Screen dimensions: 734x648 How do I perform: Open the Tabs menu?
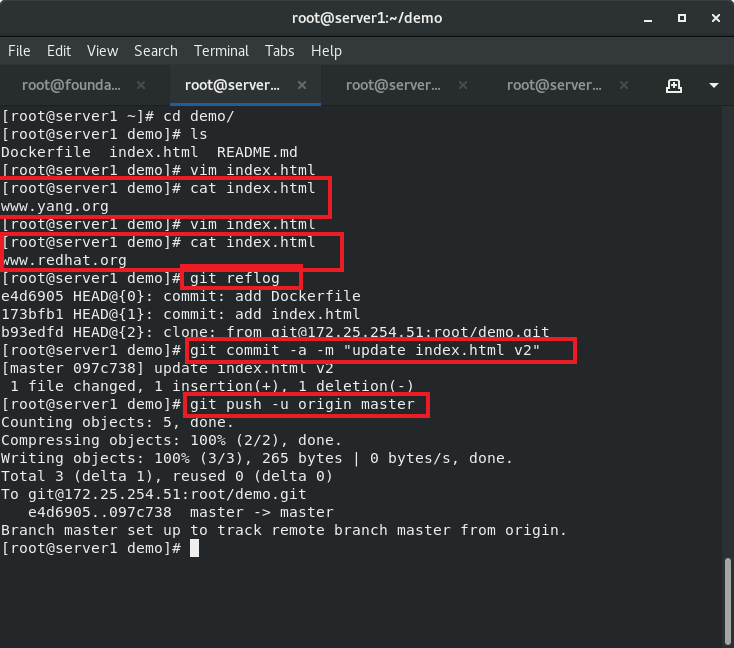tap(279, 51)
